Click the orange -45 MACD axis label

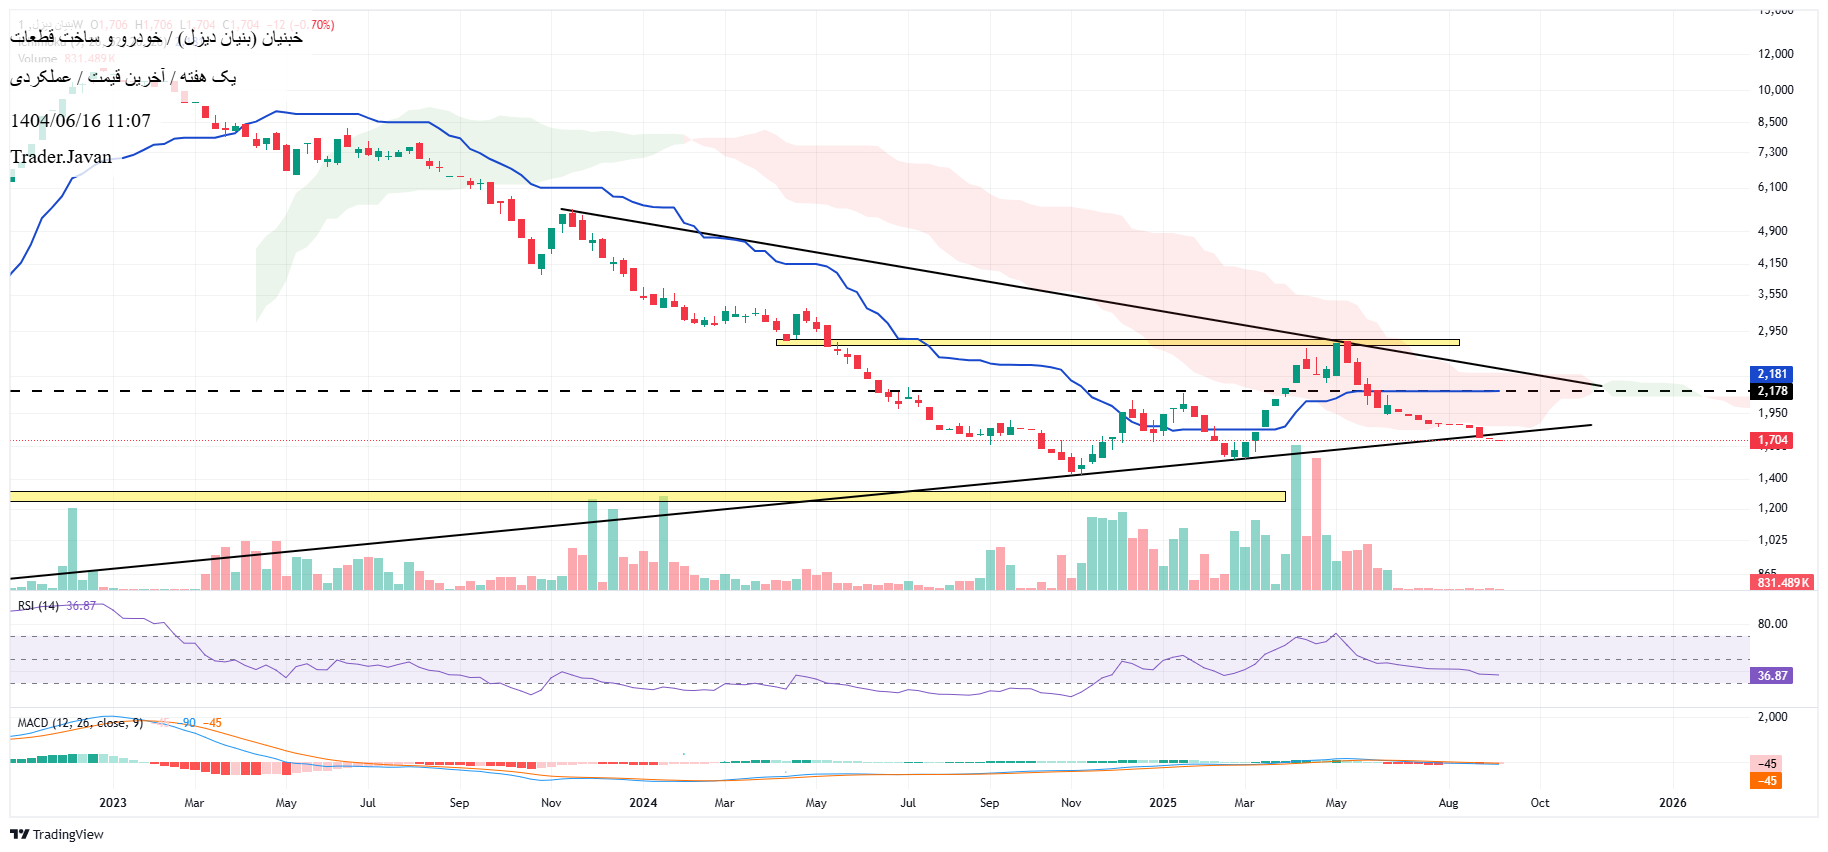1768,781
